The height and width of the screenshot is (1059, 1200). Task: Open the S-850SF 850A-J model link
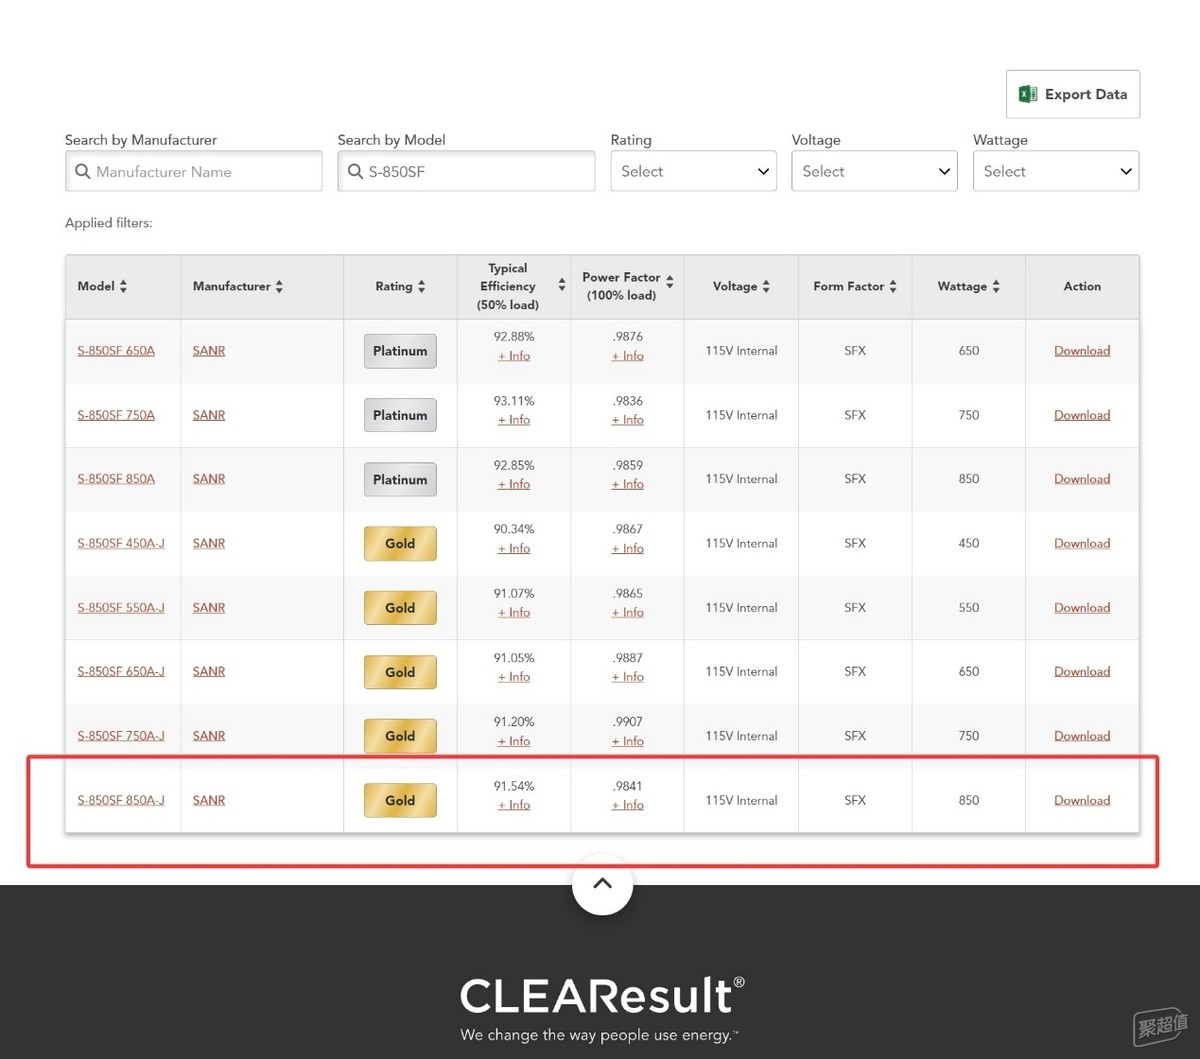tap(121, 800)
